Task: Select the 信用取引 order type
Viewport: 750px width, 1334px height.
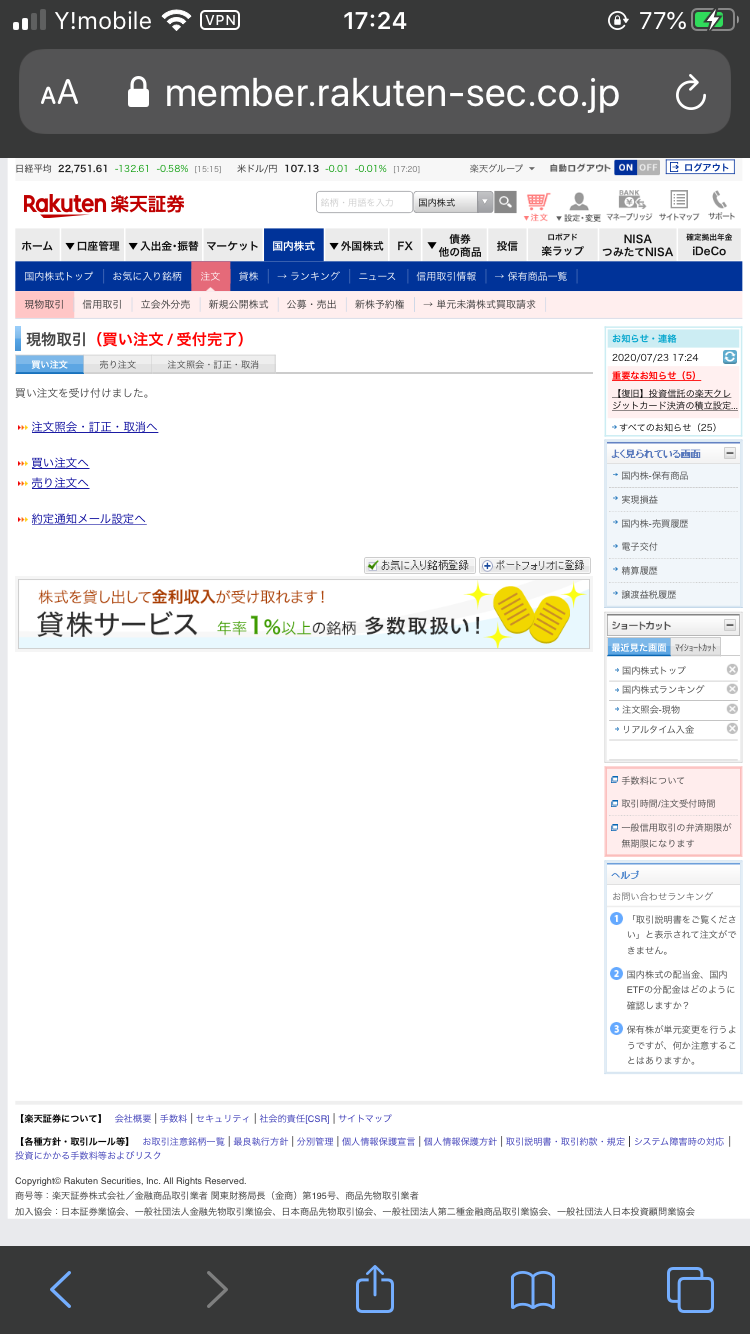Action: click(102, 304)
